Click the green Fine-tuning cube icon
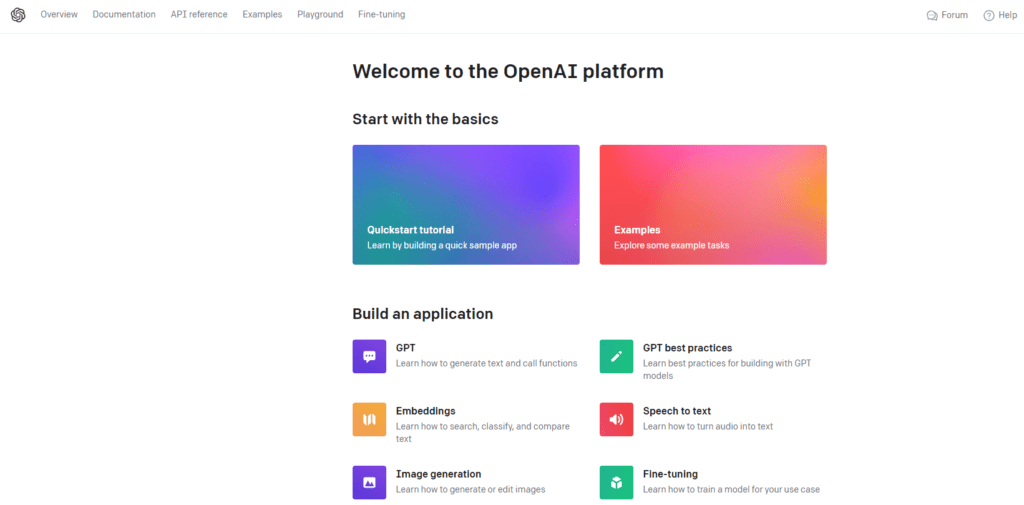 616,482
